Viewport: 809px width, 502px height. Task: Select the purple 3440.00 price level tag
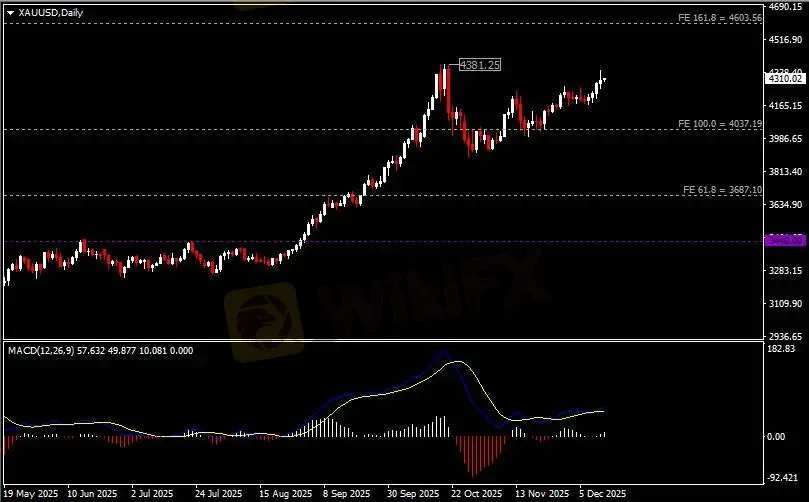tap(785, 241)
